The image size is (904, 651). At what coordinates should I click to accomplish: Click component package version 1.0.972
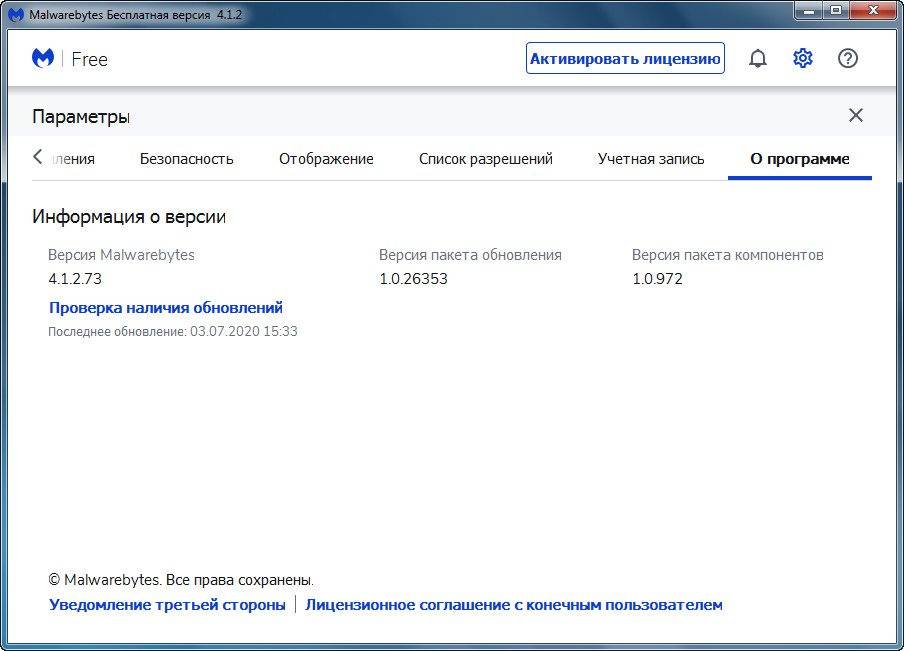point(657,279)
